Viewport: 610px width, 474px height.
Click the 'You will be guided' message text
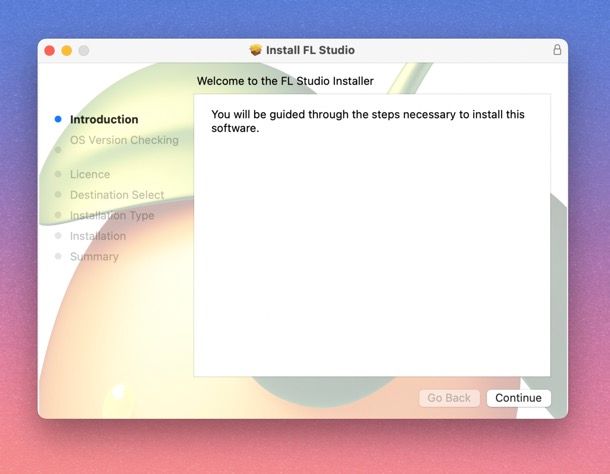pyautogui.click(x=368, y=121)
